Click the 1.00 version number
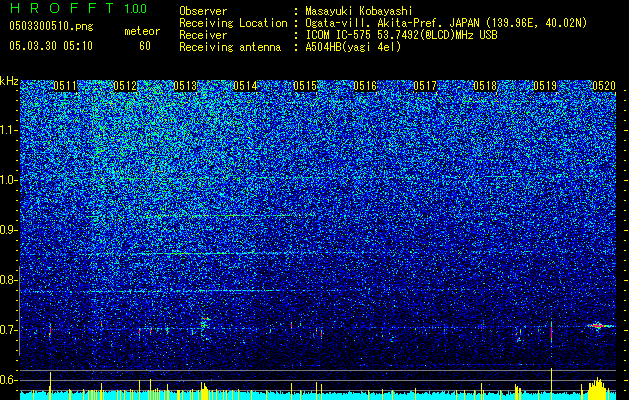The width and height of the screenshot is (629, 400). (136, 8)
